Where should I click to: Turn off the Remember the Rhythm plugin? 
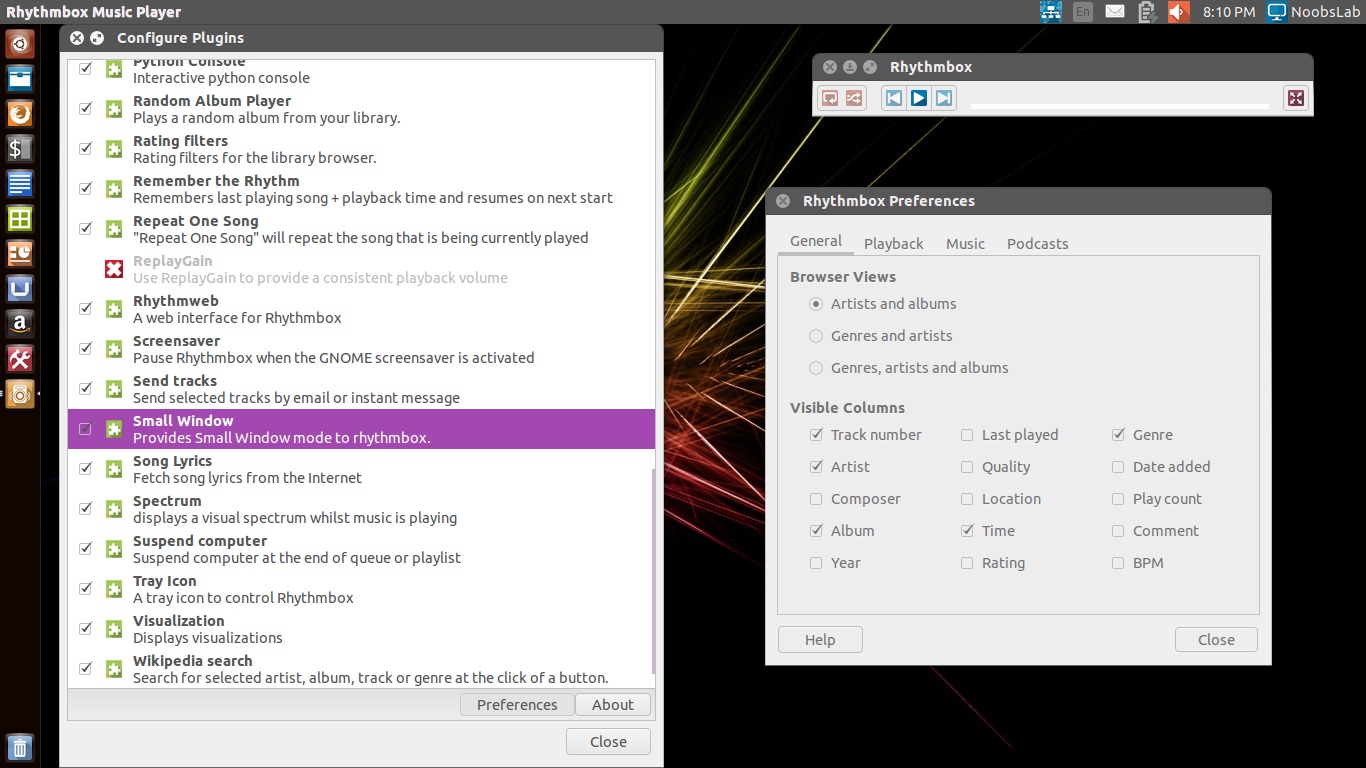[x=85, y=188]
